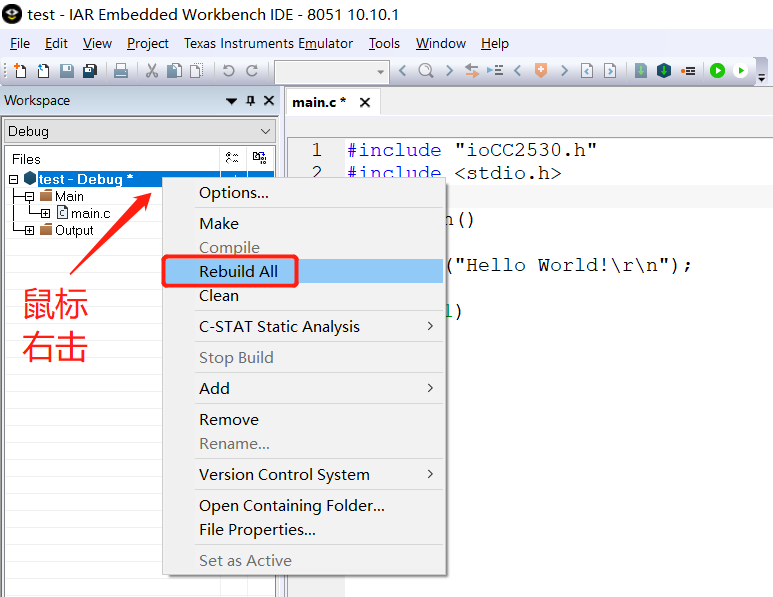This screenshot has height=597, width=773.
Task: Choose Options... in context menu
Action: 304,193
